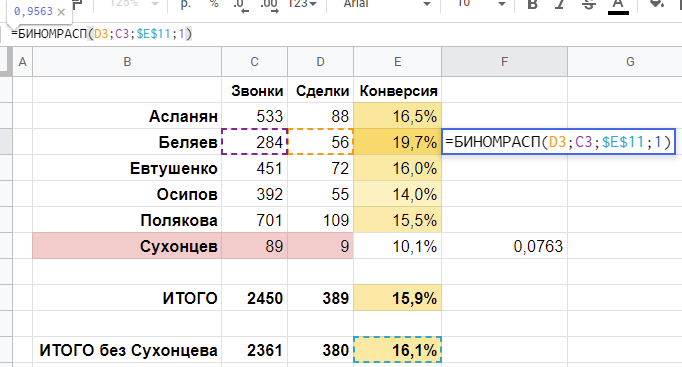Image resolution: width=682 pixels, height=367 pixels.
Task: Open the font size dropdown
Action: [x=481, y=4]
